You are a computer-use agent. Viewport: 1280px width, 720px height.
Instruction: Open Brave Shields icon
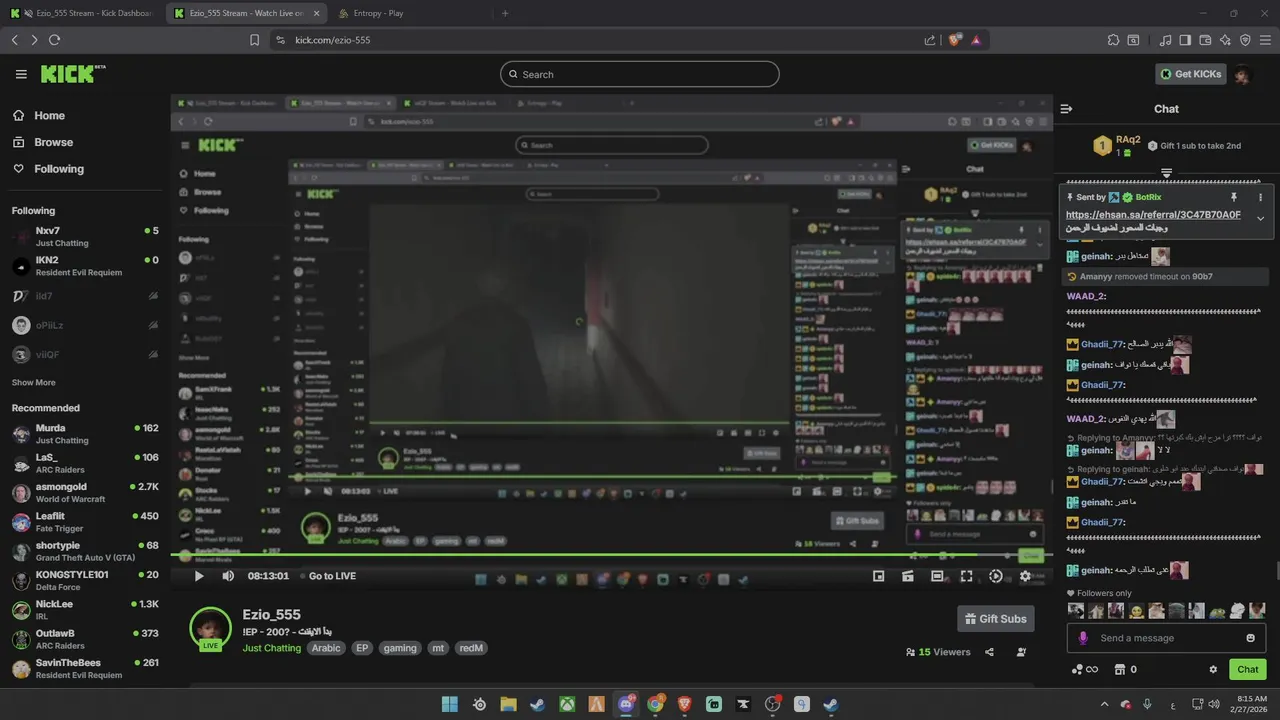tap(954, 40)
